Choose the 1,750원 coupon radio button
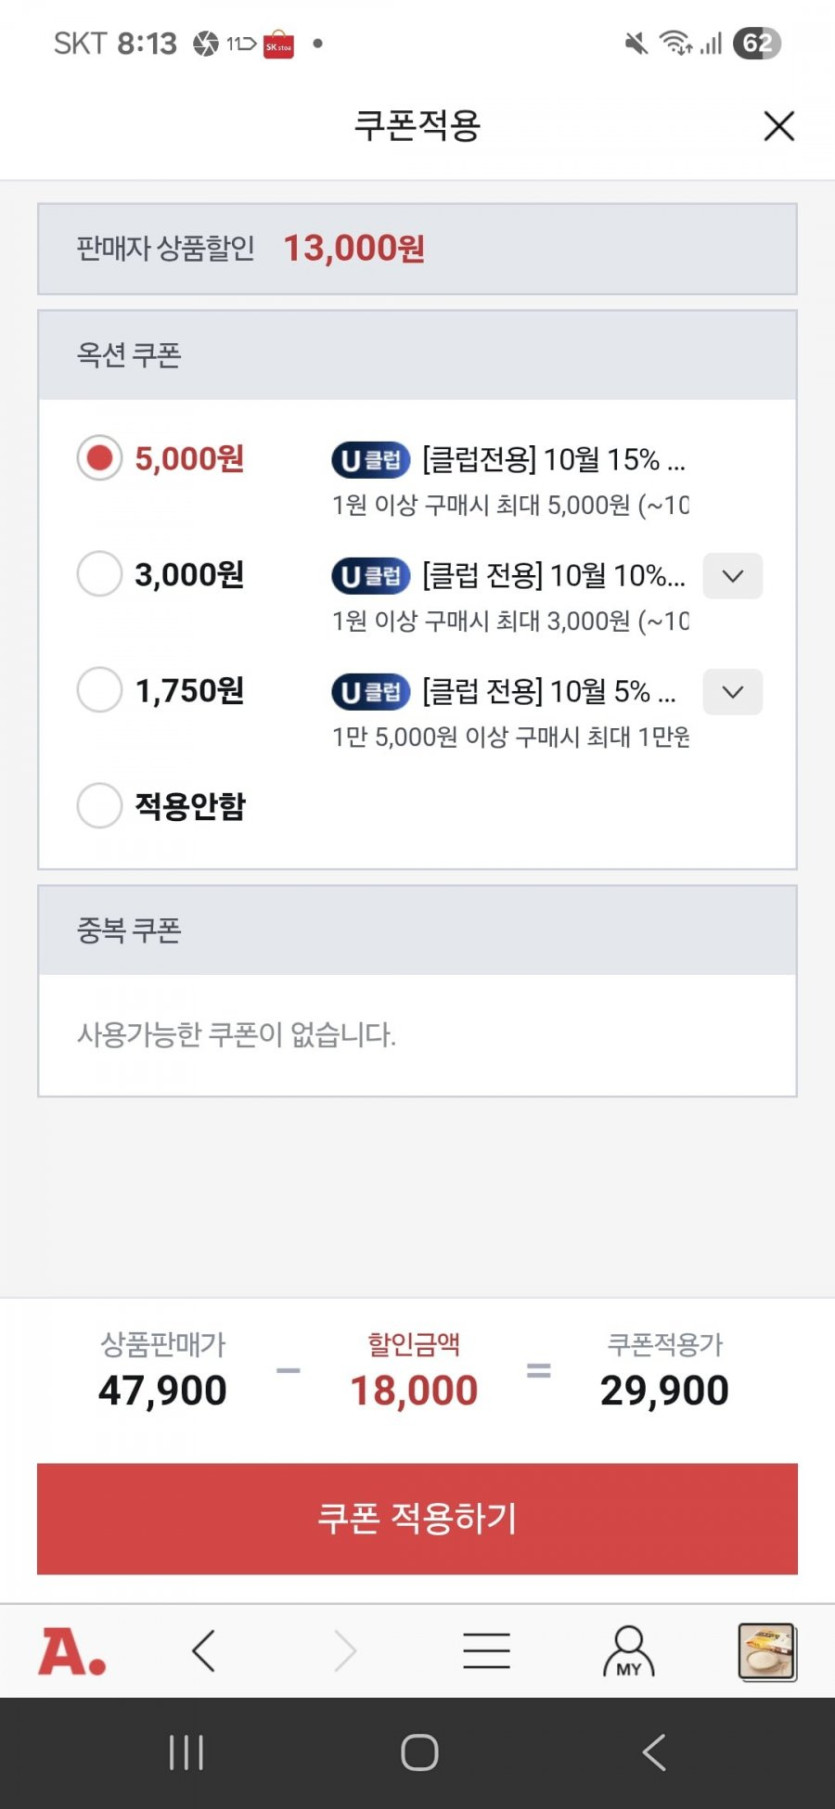 point(100,690)
